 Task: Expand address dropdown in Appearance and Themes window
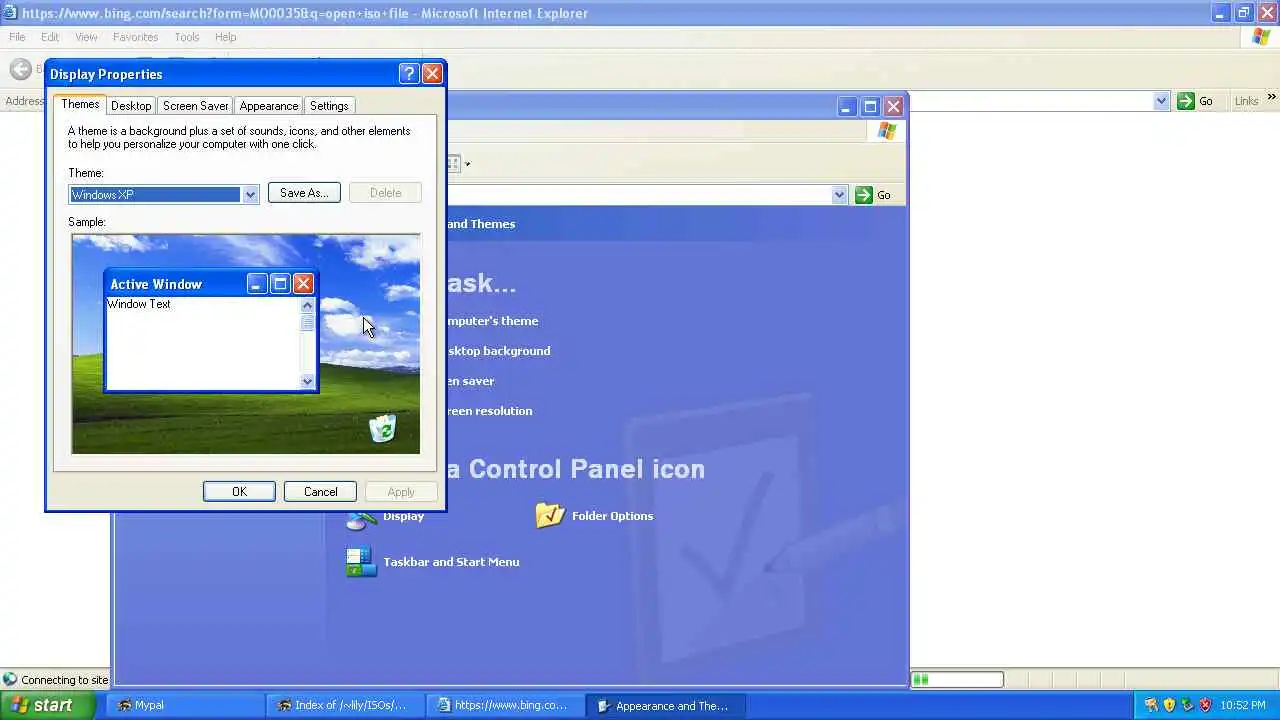tap(839, 195)
